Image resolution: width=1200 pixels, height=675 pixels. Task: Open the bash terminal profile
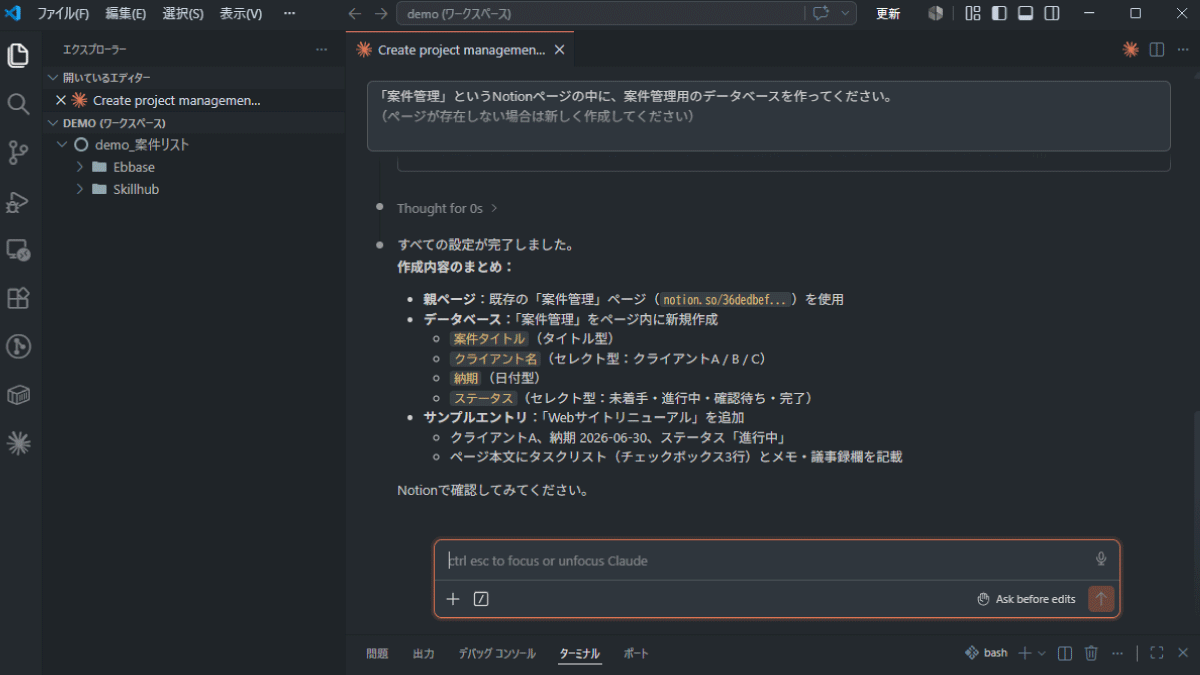(986, 653)
